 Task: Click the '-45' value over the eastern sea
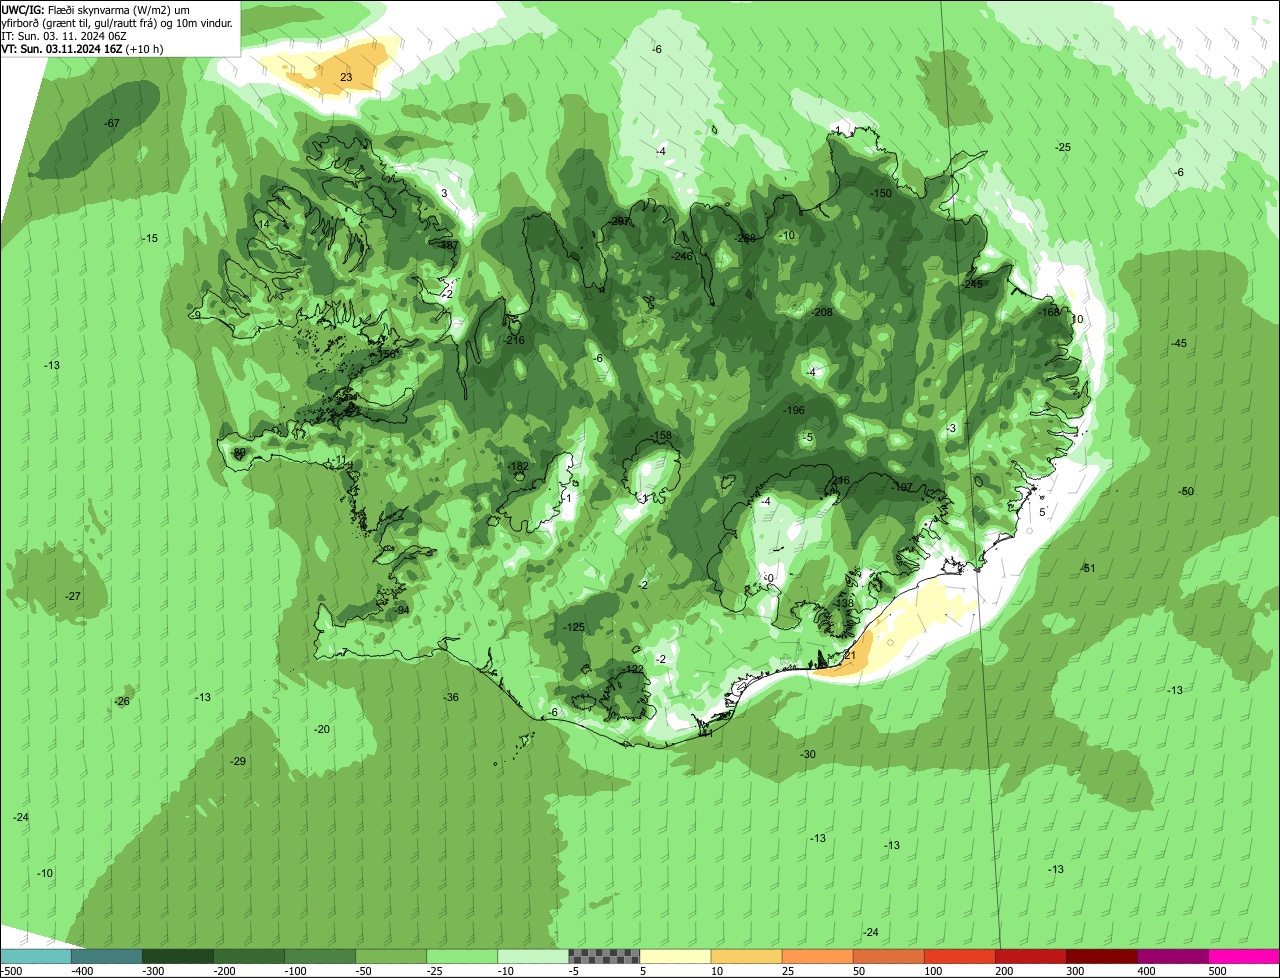point(1179,343)
